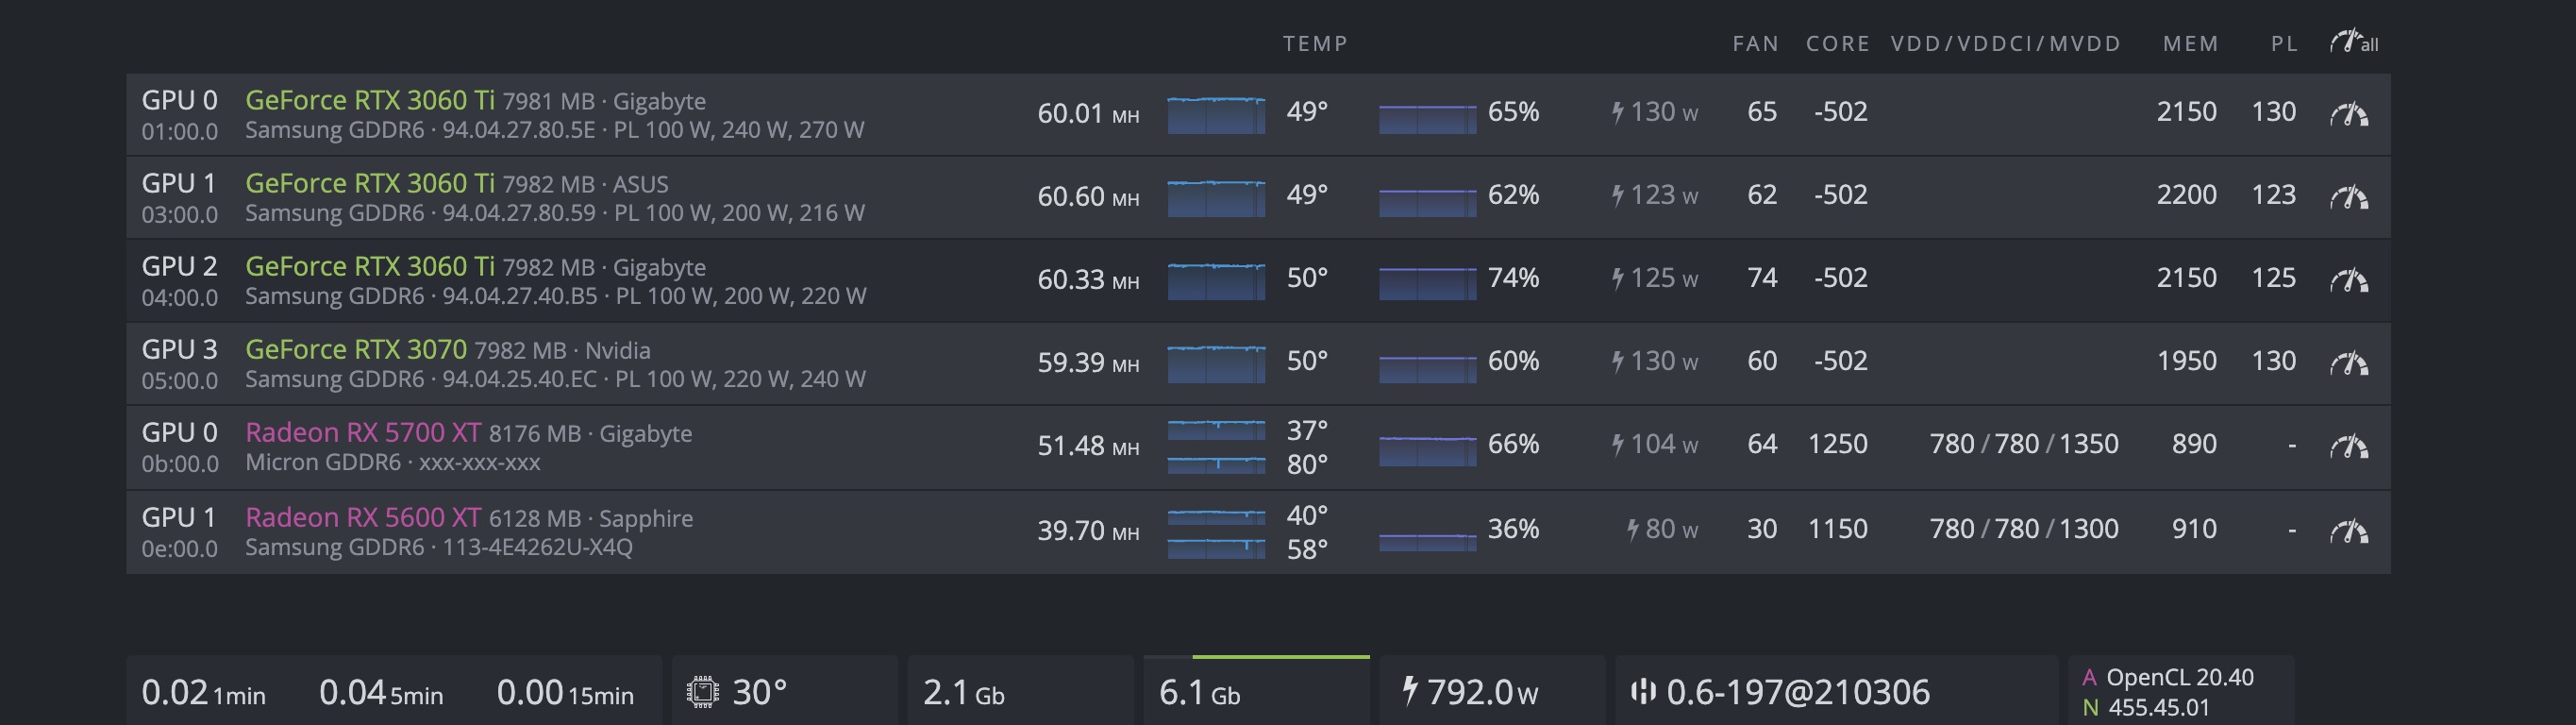2576x725 pixels.
Task: Open tuning icon for Radeon RX 5700 XT
Action: [x=2349, y=446]
